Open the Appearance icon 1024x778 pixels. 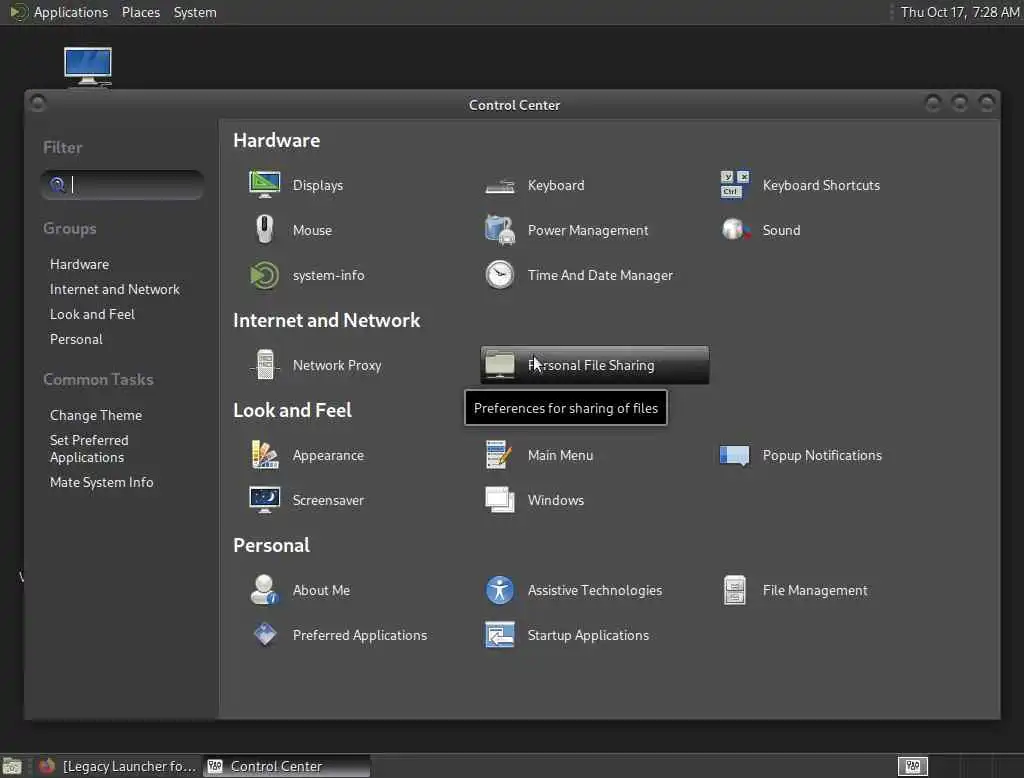(x=264, y=455)
